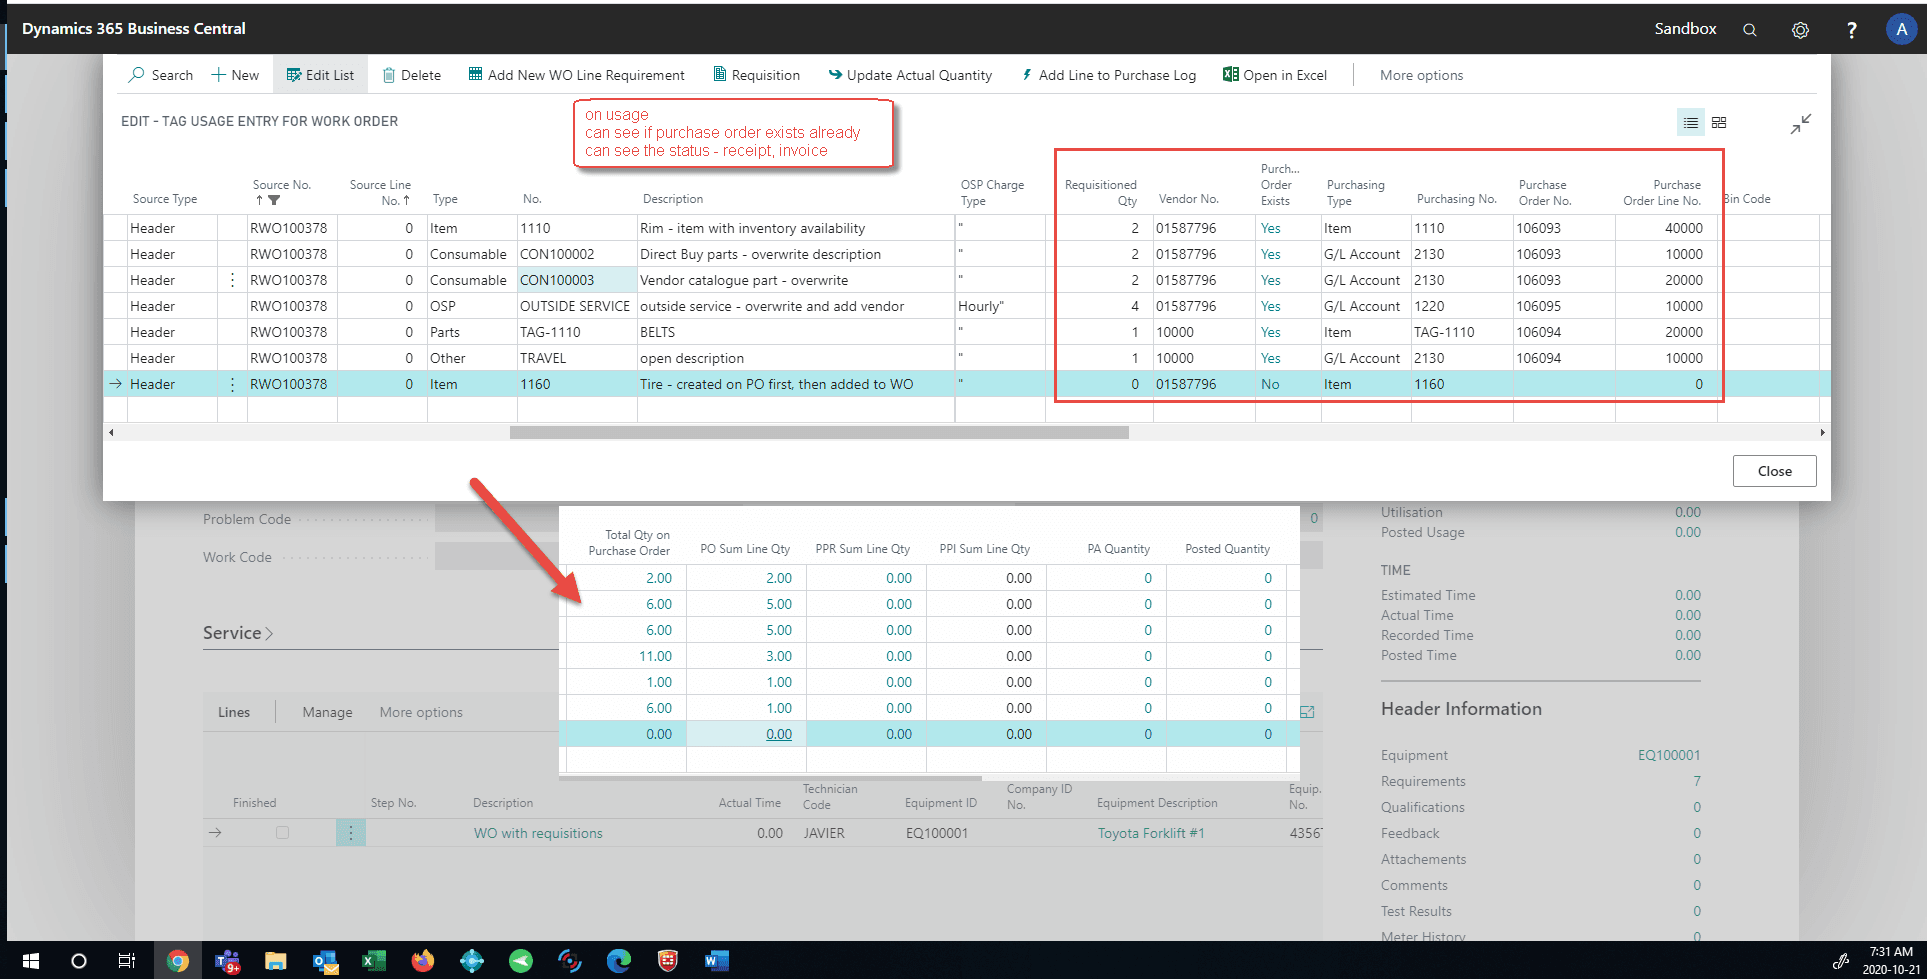Click the Purchase Order No. column header
Screen dimensions: 1927x979
point(1545,192)
